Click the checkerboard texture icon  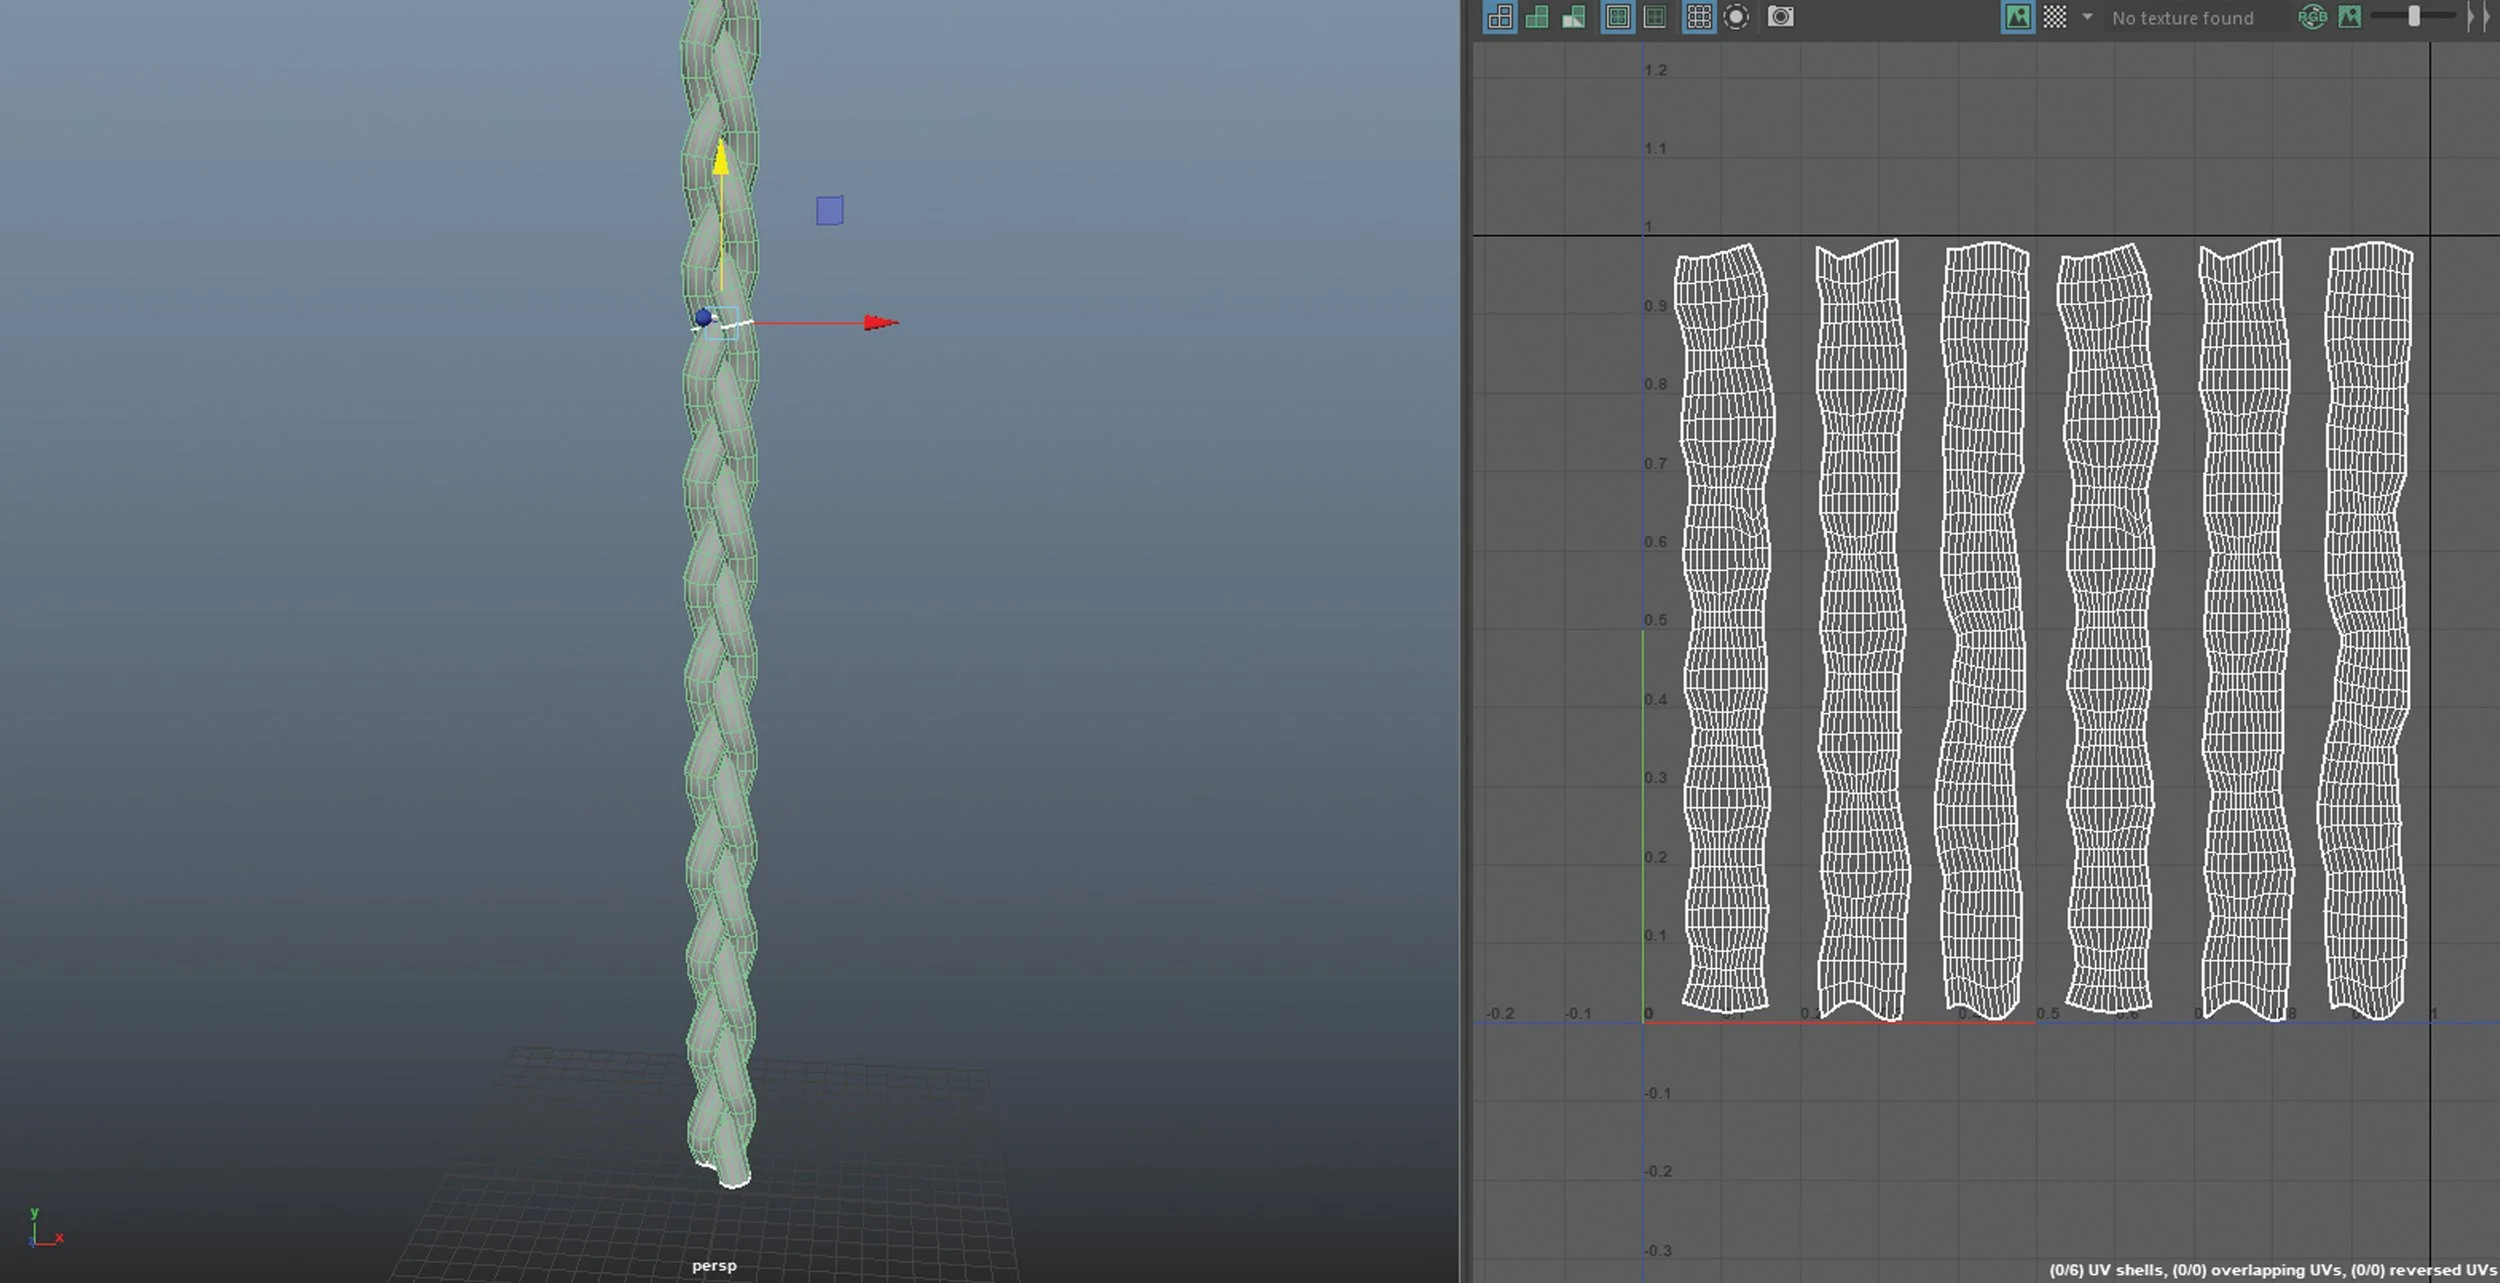click(x=2054, y=17)
